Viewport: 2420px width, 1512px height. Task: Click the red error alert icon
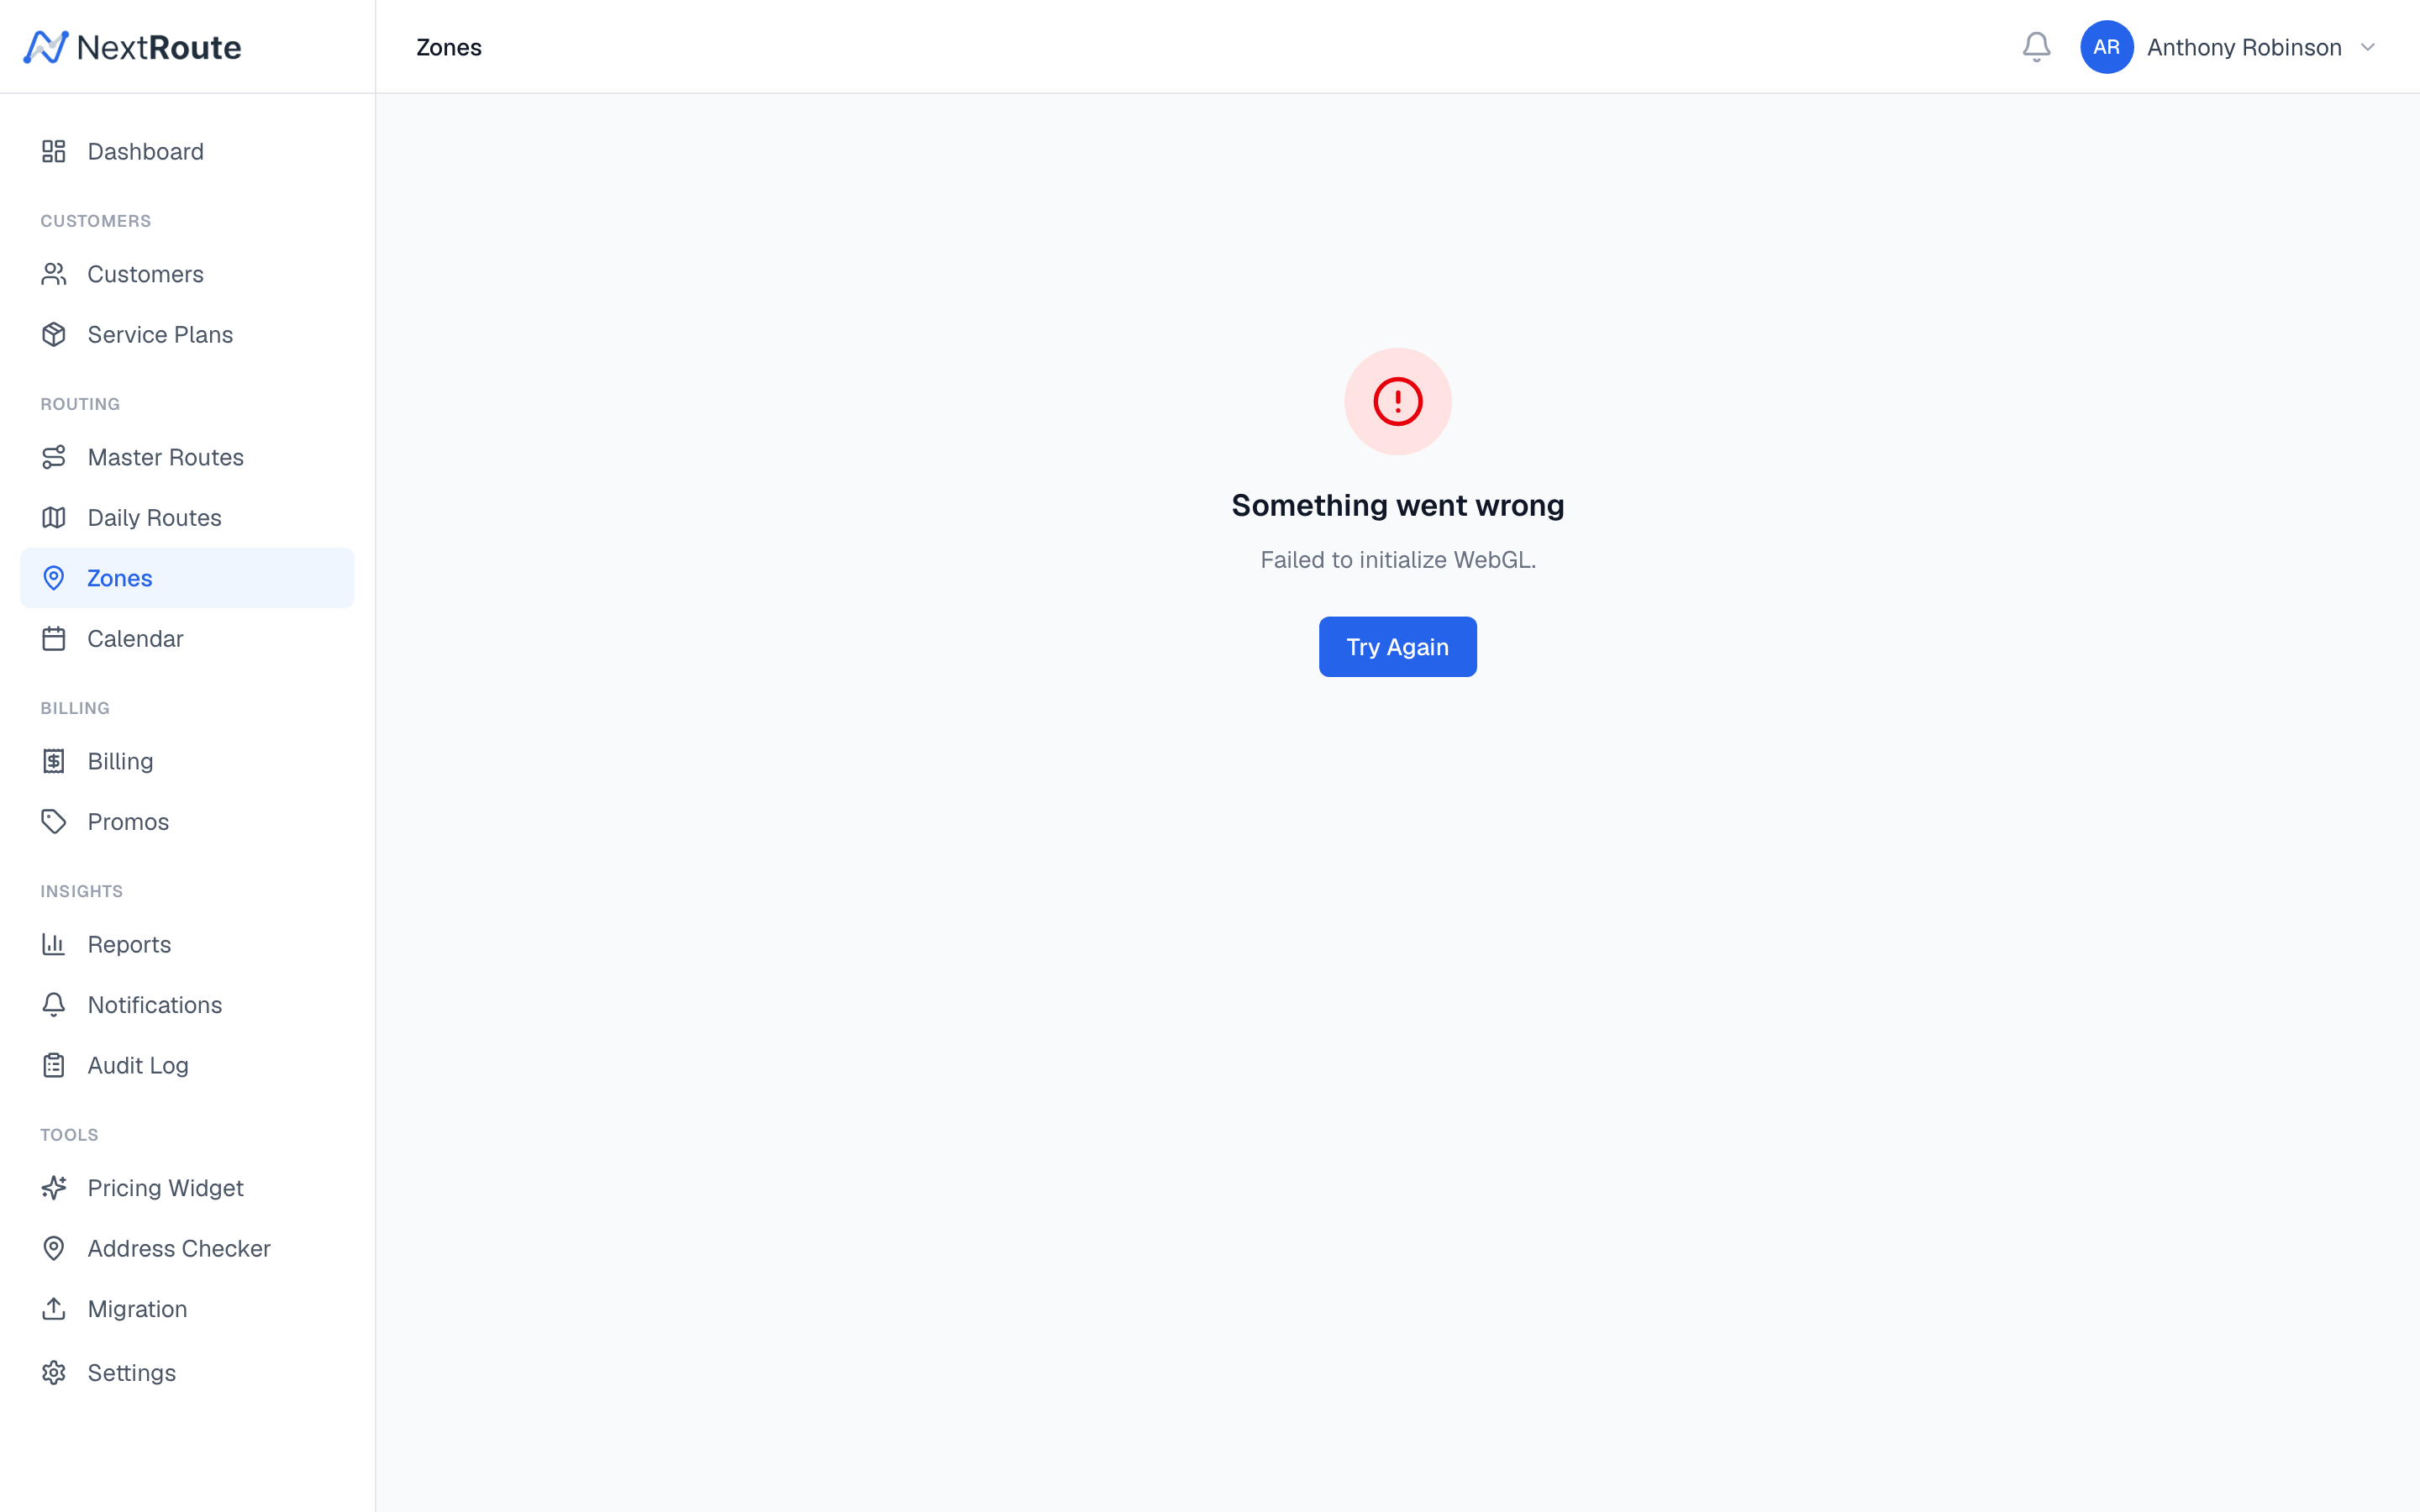[1397, 401]
